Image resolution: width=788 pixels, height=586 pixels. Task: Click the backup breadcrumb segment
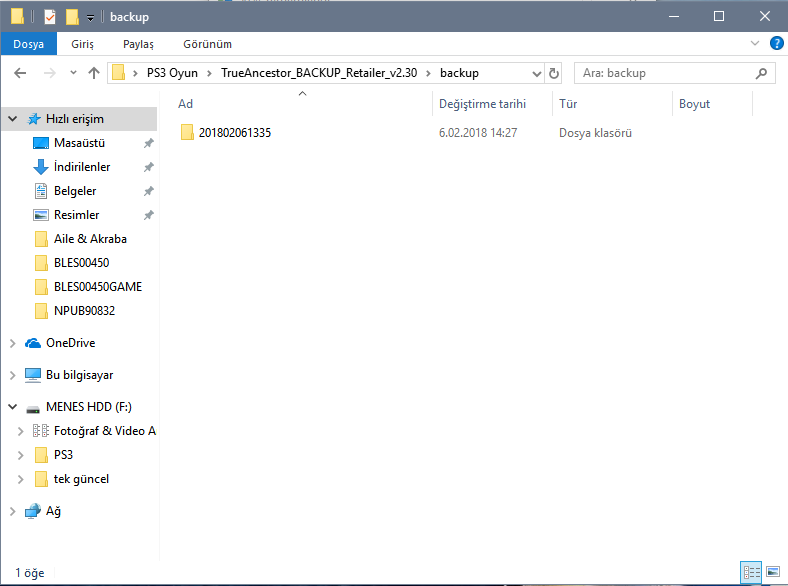click(x=459, y=73)
